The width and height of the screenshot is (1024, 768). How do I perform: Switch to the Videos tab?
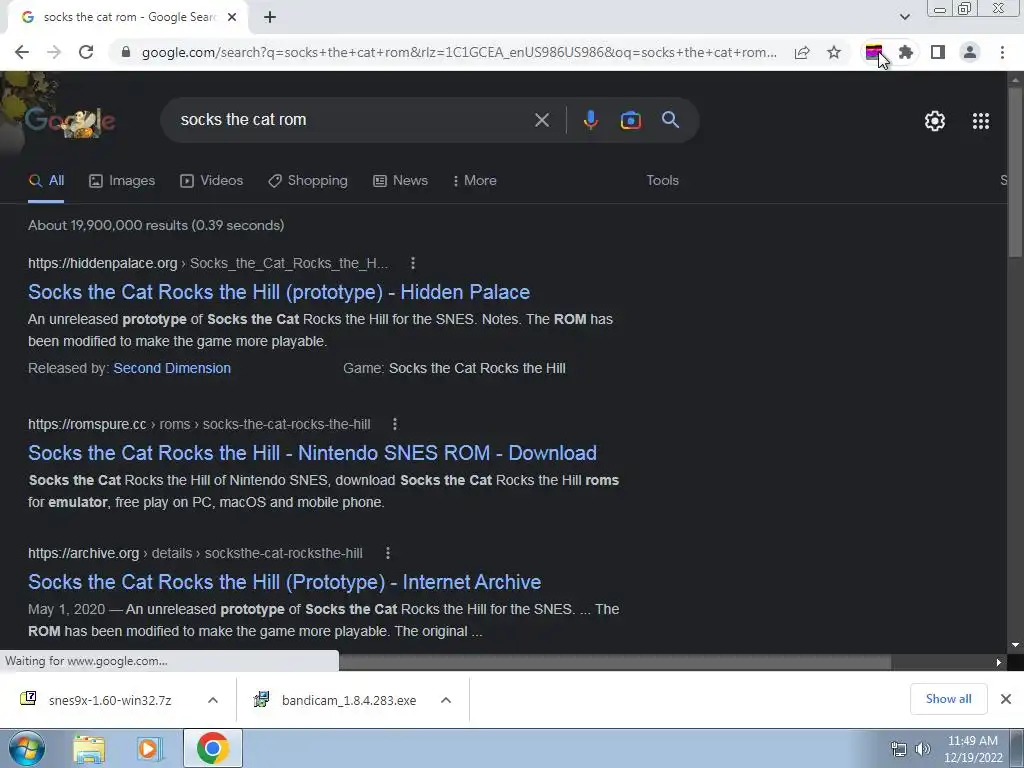[212, 181]
